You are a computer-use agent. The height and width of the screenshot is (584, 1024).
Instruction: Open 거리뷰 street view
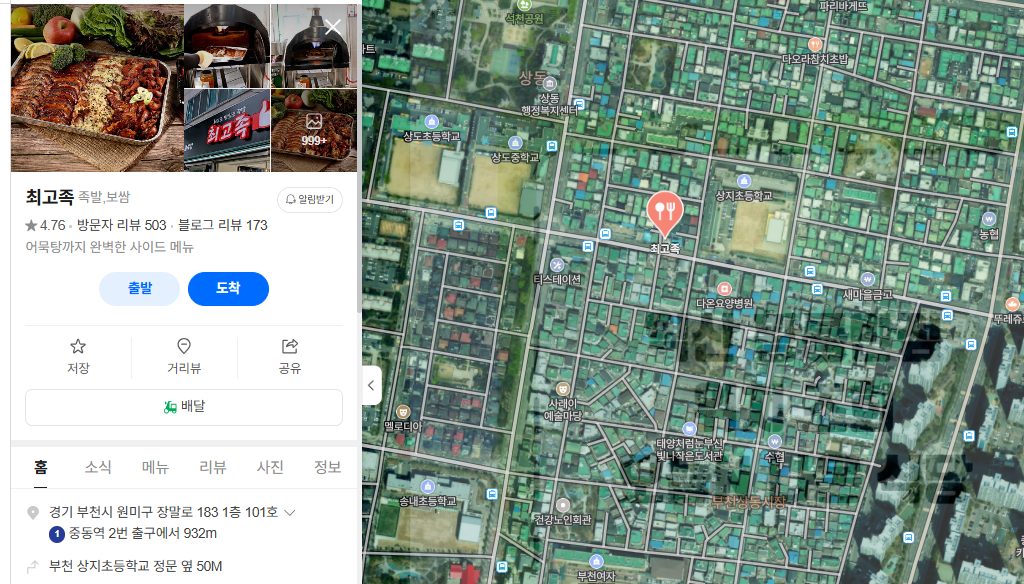click(184, 357)
